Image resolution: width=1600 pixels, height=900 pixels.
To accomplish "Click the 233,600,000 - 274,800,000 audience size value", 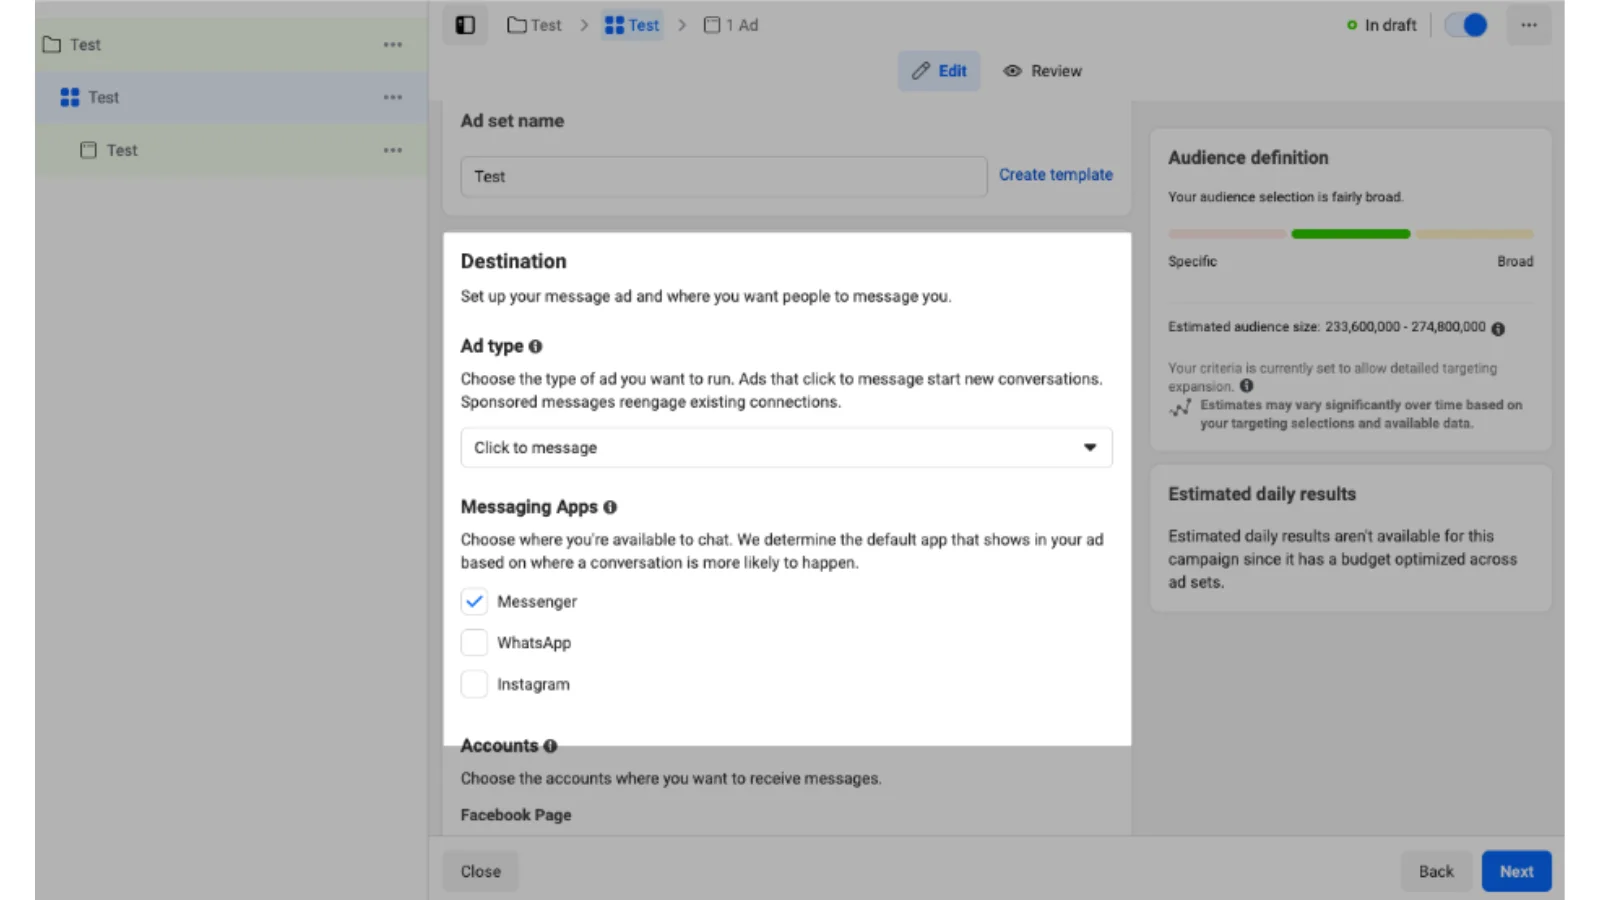I will tap(1405, 327).
